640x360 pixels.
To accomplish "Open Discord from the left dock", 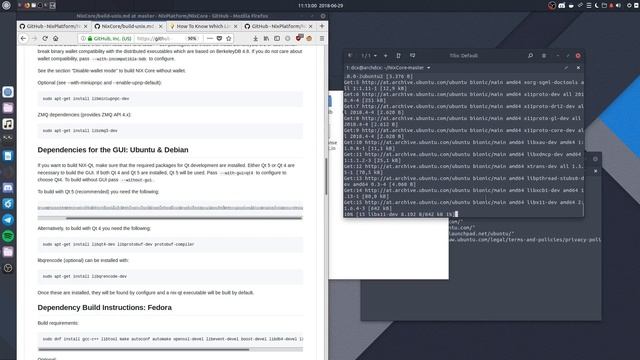I will 8,188.
